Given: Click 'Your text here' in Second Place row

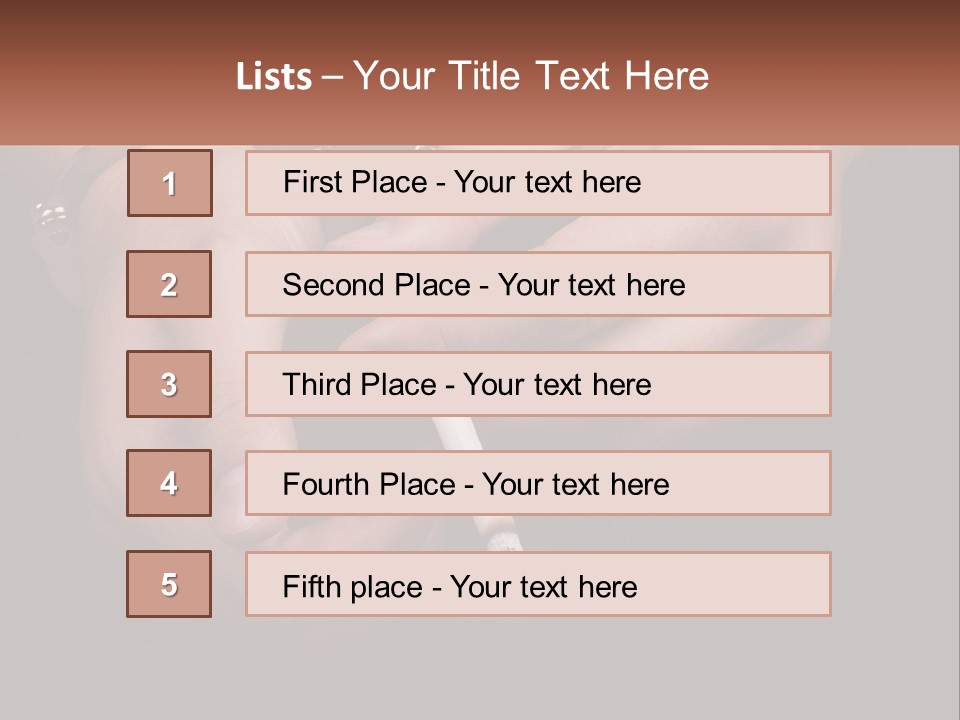Looking at the screenshot, I should click(x=591, y=285).
